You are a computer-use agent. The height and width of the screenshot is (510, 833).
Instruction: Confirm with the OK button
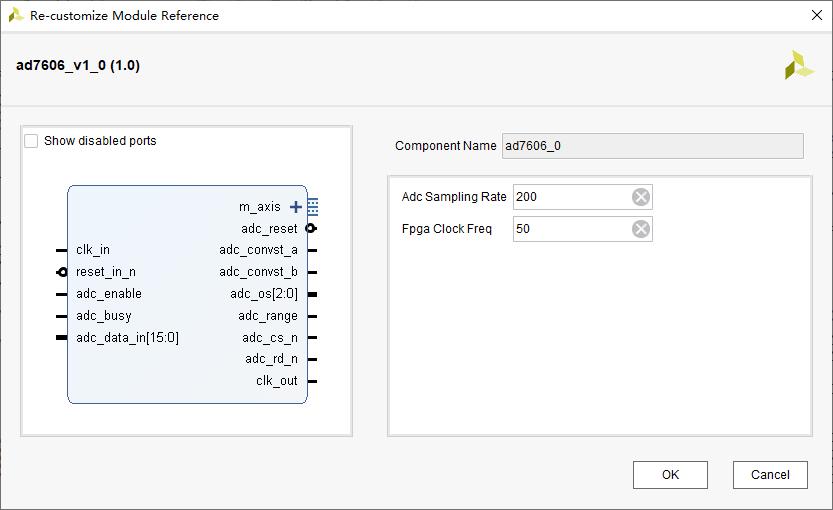click(670, 474)
